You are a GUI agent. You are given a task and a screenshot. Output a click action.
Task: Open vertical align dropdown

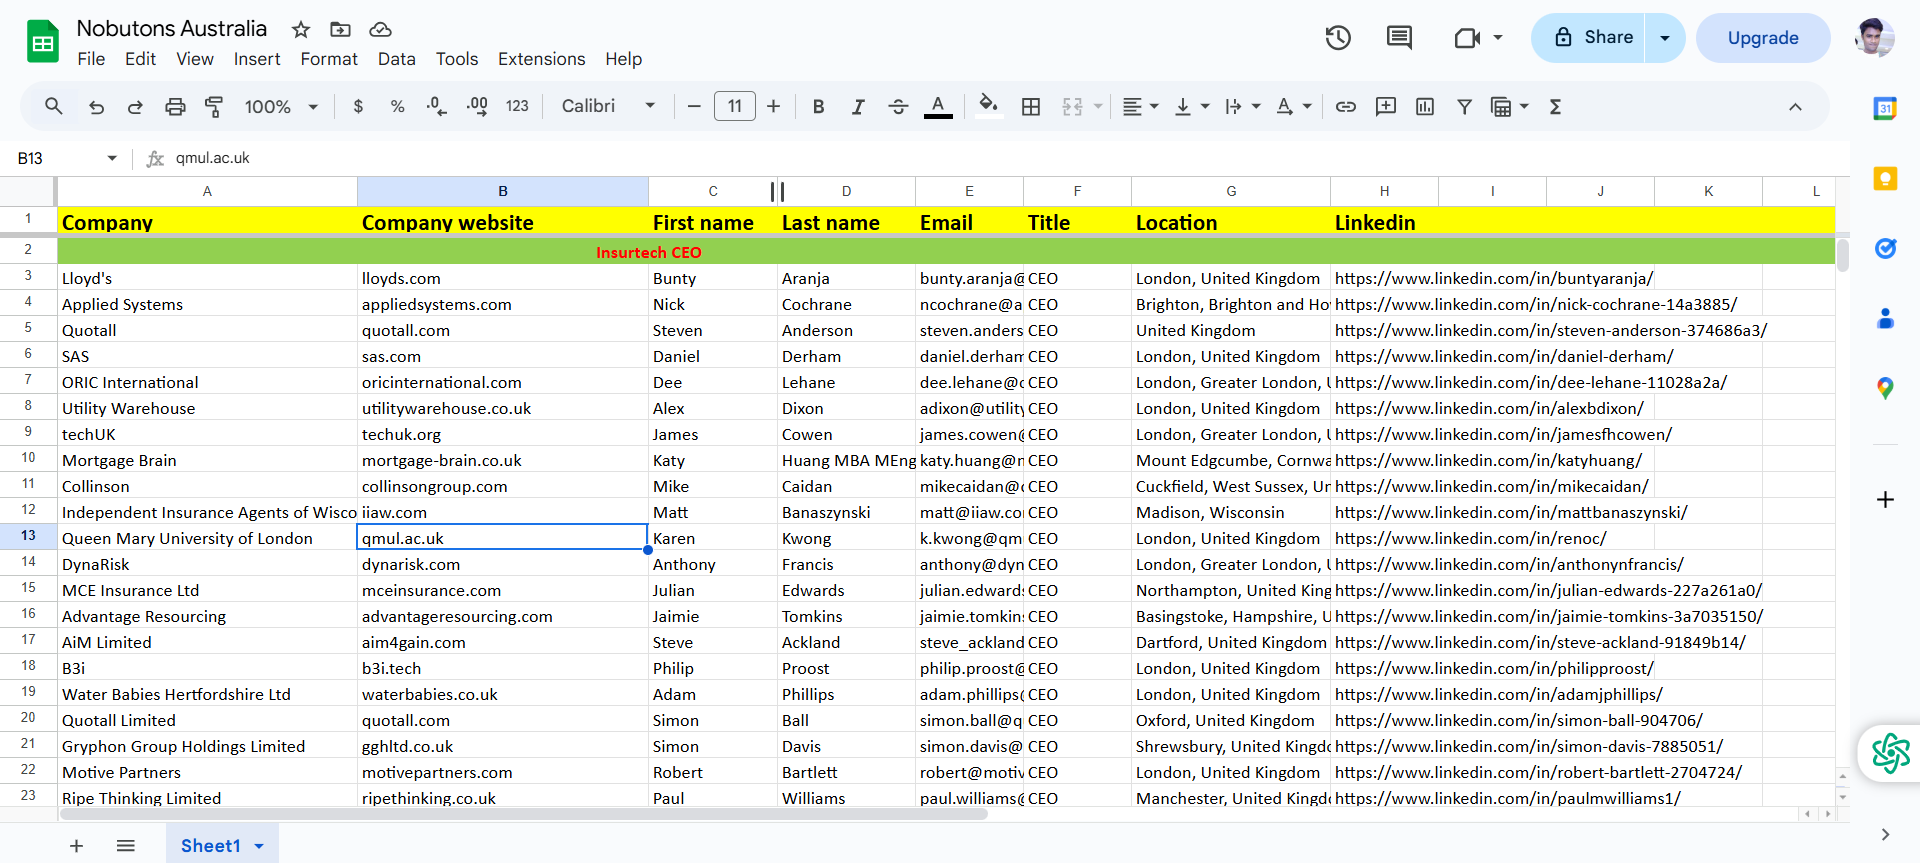coord(1192,107)
